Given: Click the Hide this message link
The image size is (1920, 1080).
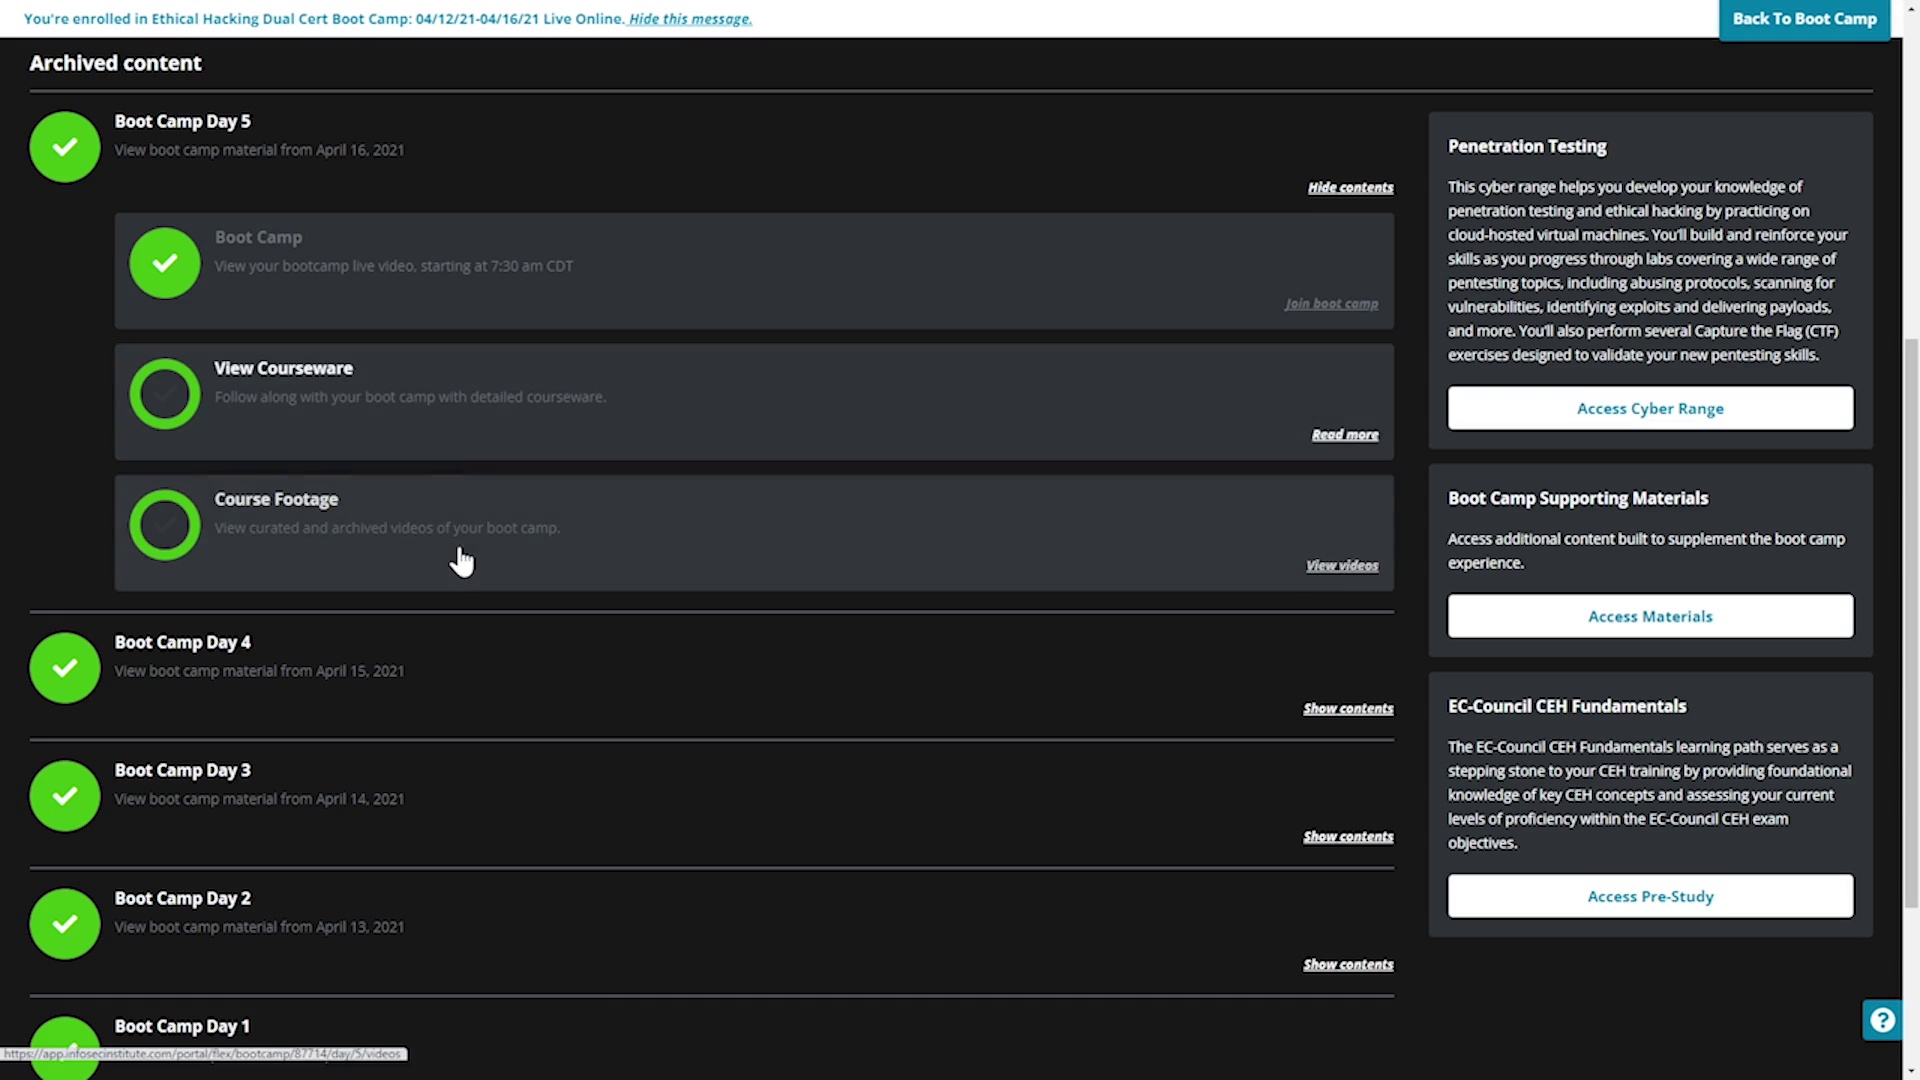Looking at the screenshot, I should click(690, 19).
